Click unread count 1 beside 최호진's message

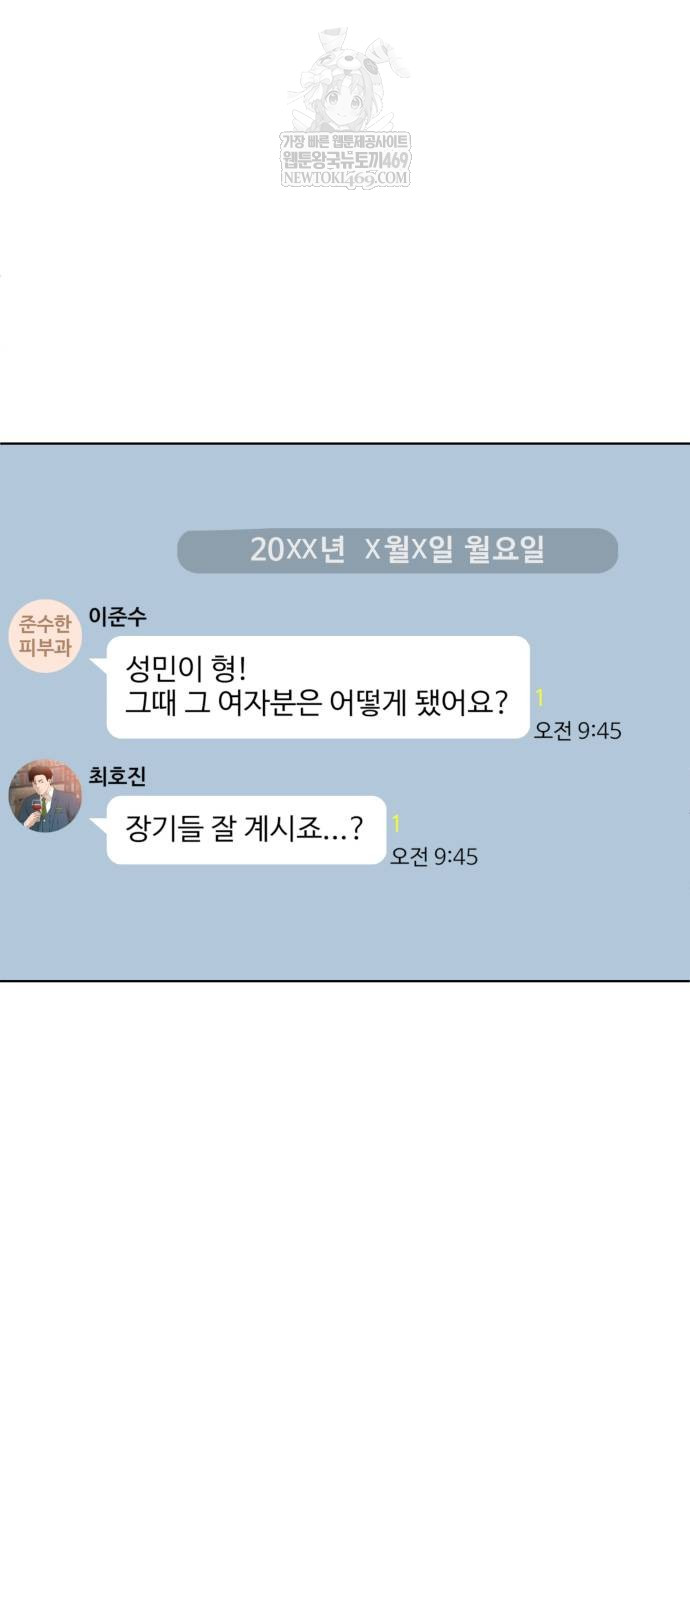(397, 824)
